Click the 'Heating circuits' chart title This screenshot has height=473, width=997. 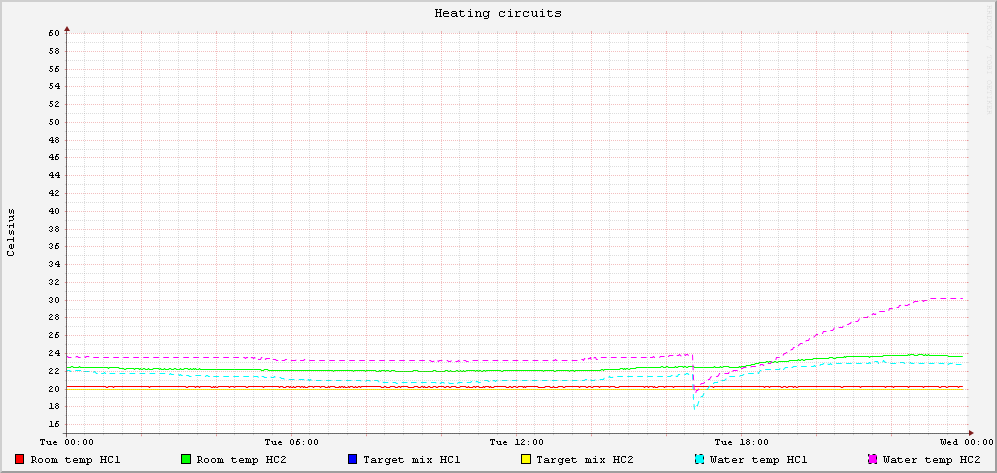(x=497, y=14)
